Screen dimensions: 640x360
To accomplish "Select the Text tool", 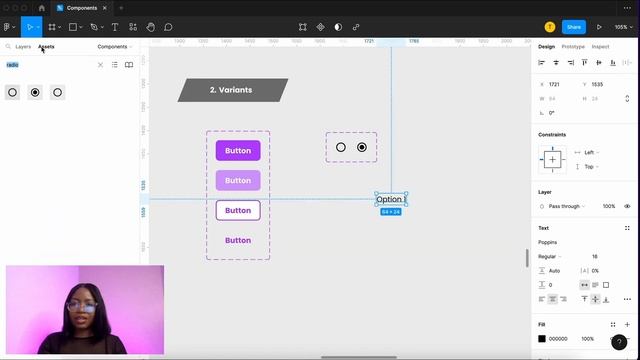I will point(115,27).
